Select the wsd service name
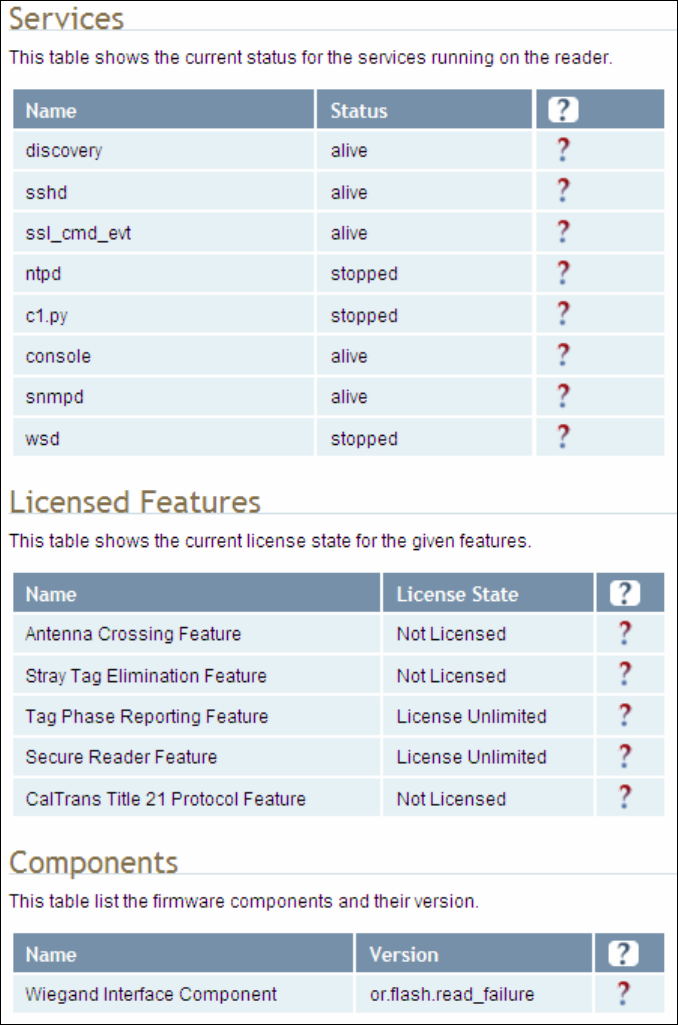Screen dimensions: 678x1025 coord(42,439)
